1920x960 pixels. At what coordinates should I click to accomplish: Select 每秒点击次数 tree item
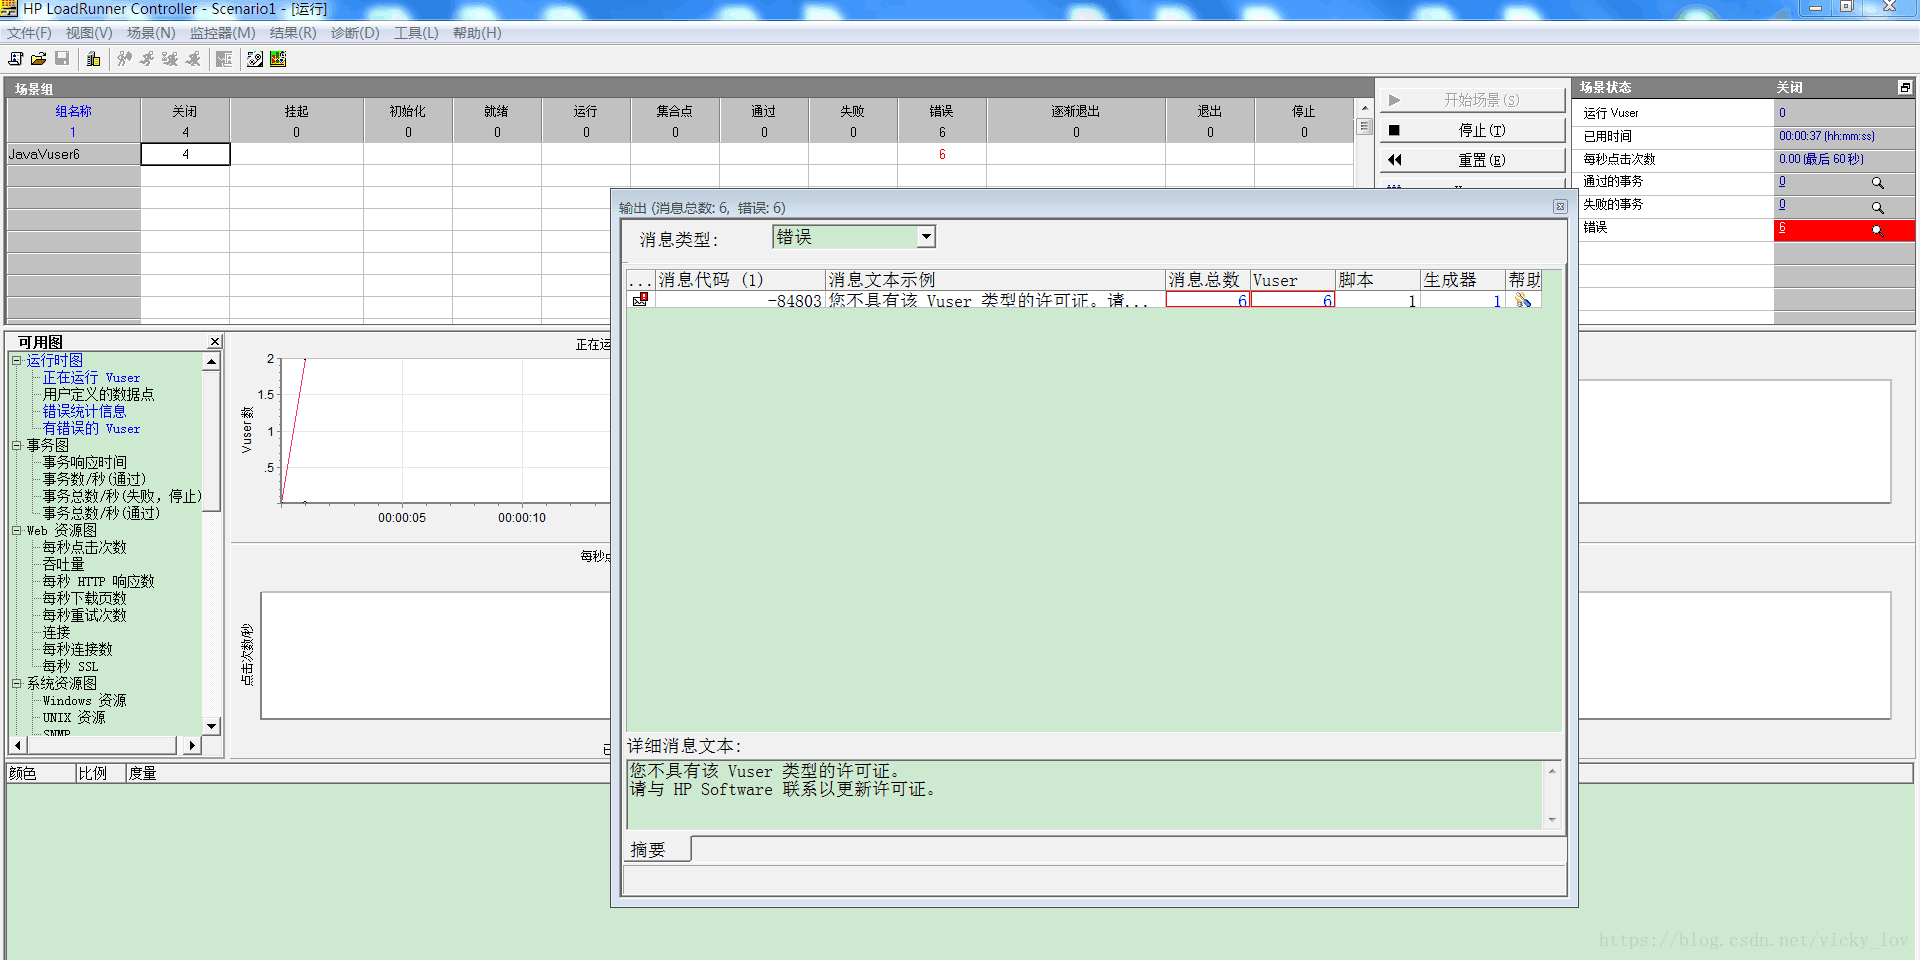pyautogui.click(x=84, y=547)
